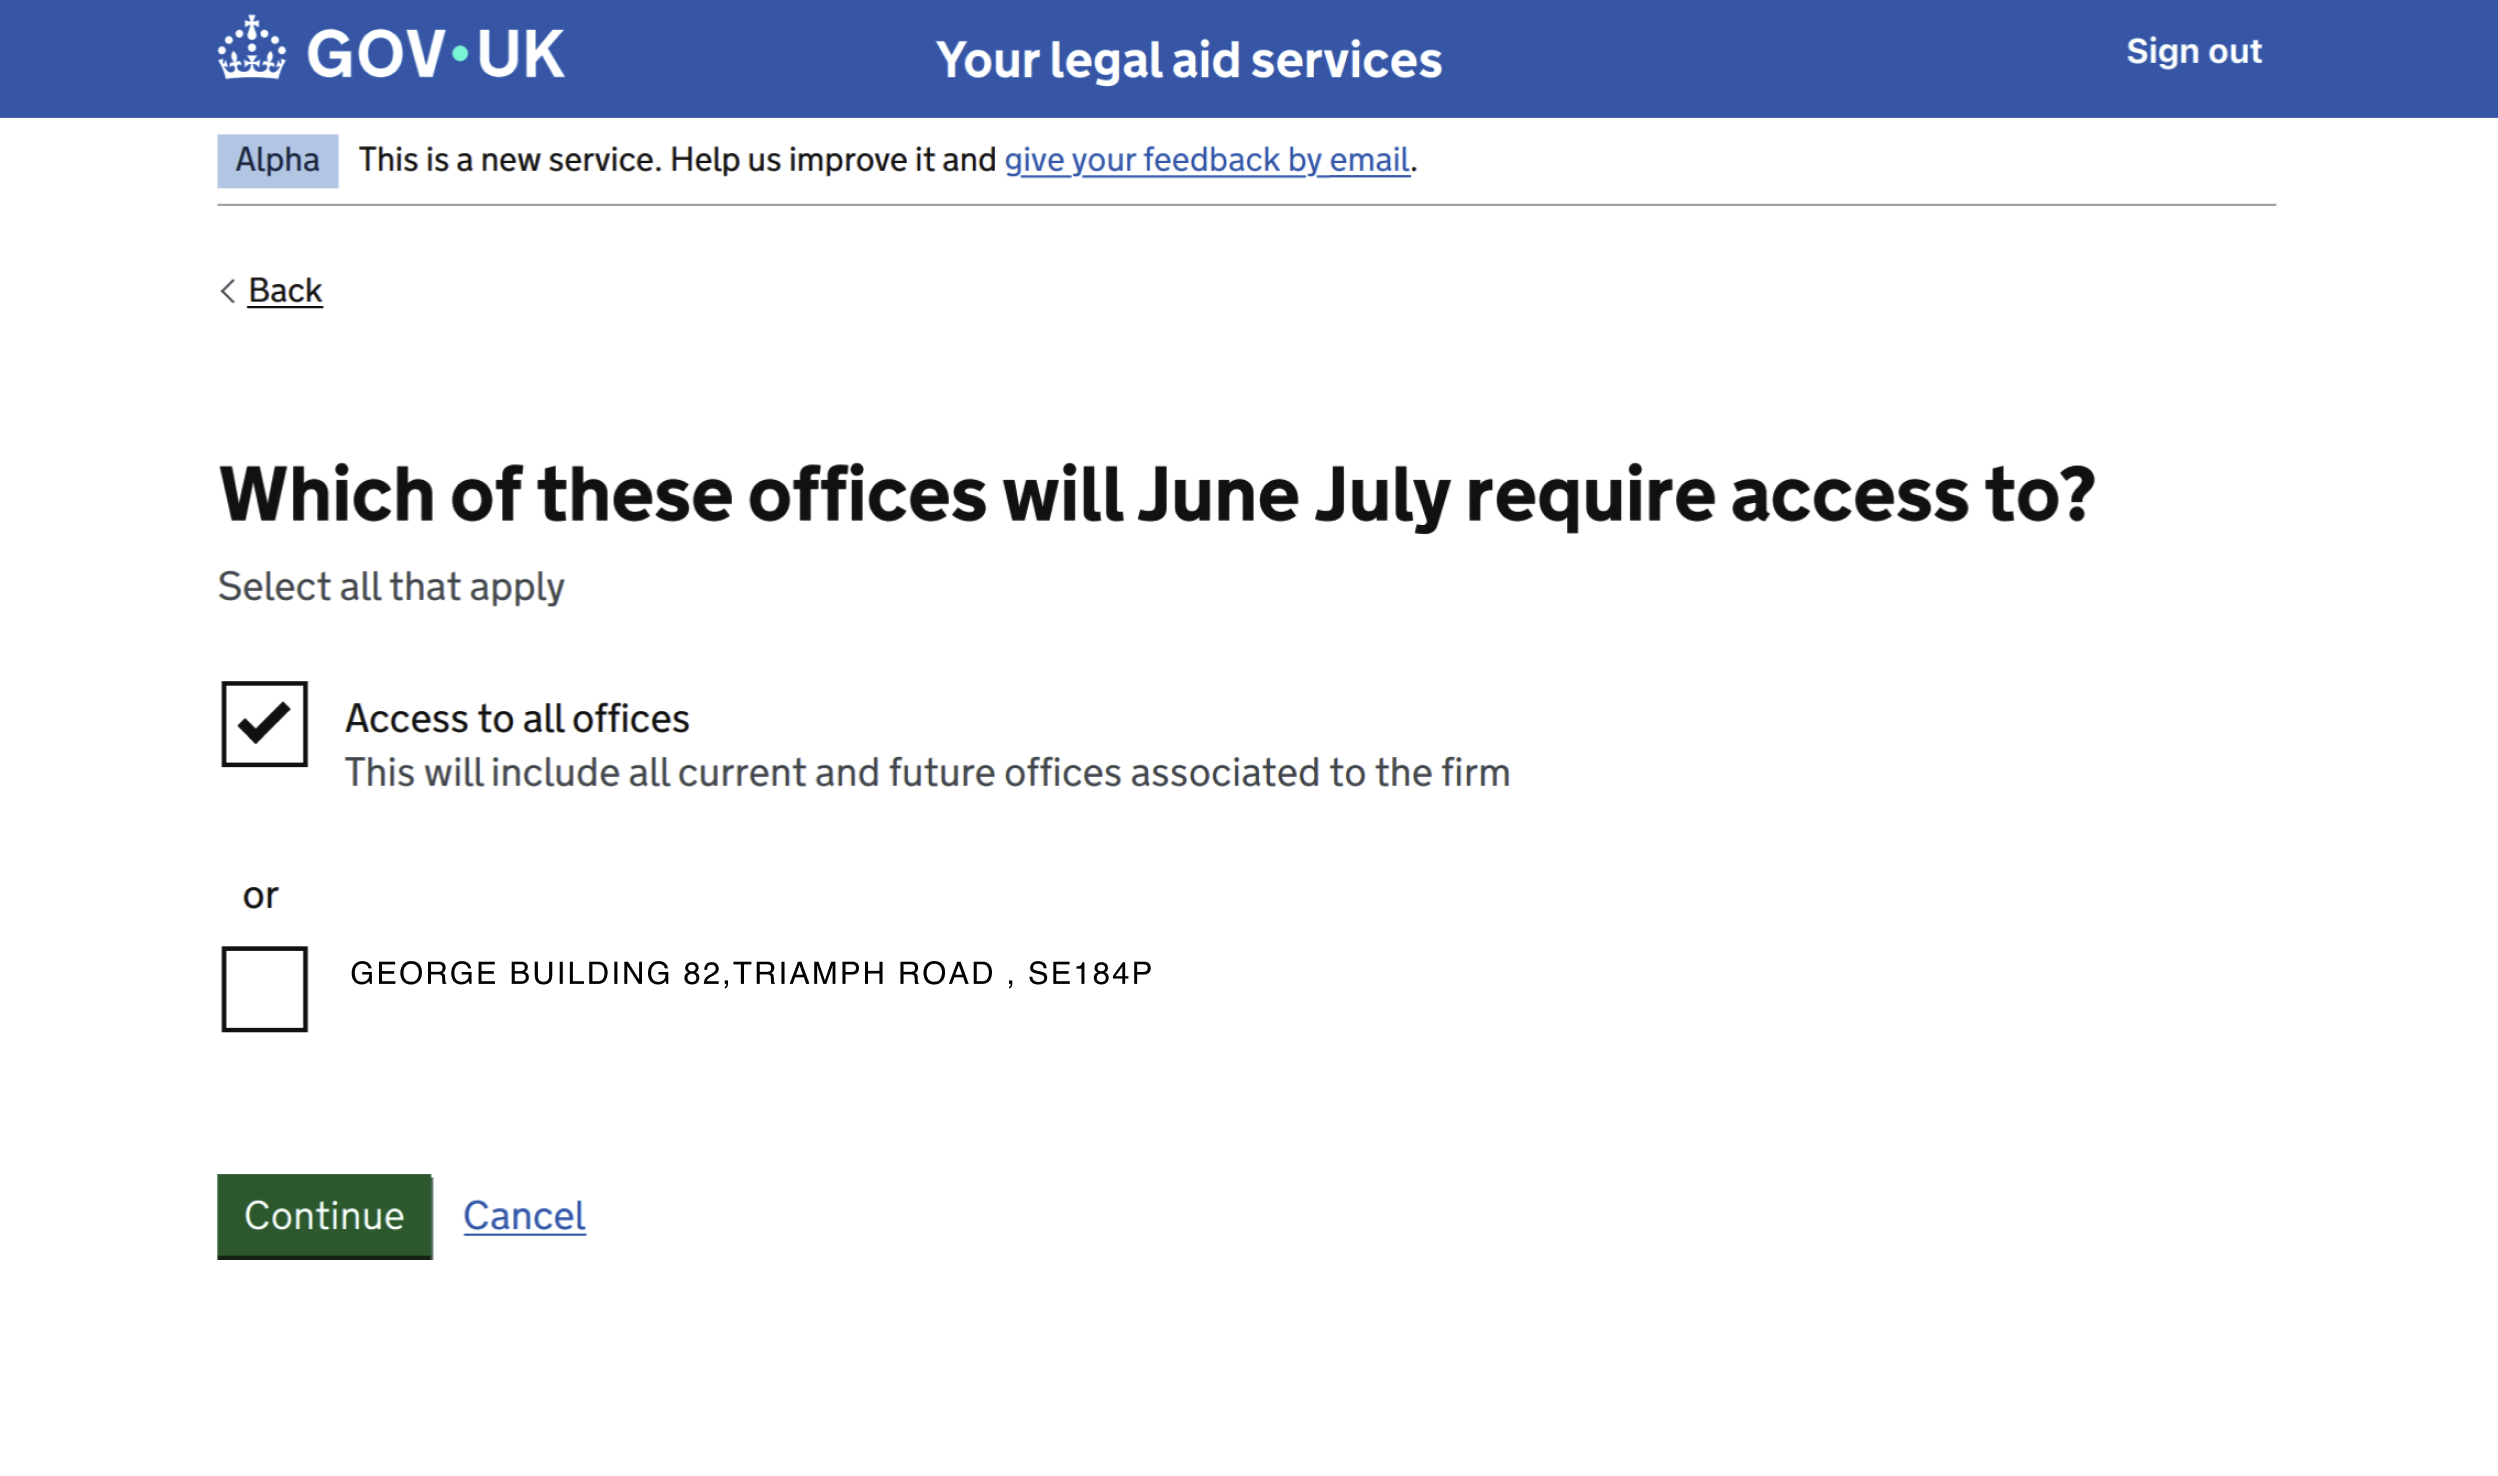
Task: Go back using the Back link
Action: point(285,291)
